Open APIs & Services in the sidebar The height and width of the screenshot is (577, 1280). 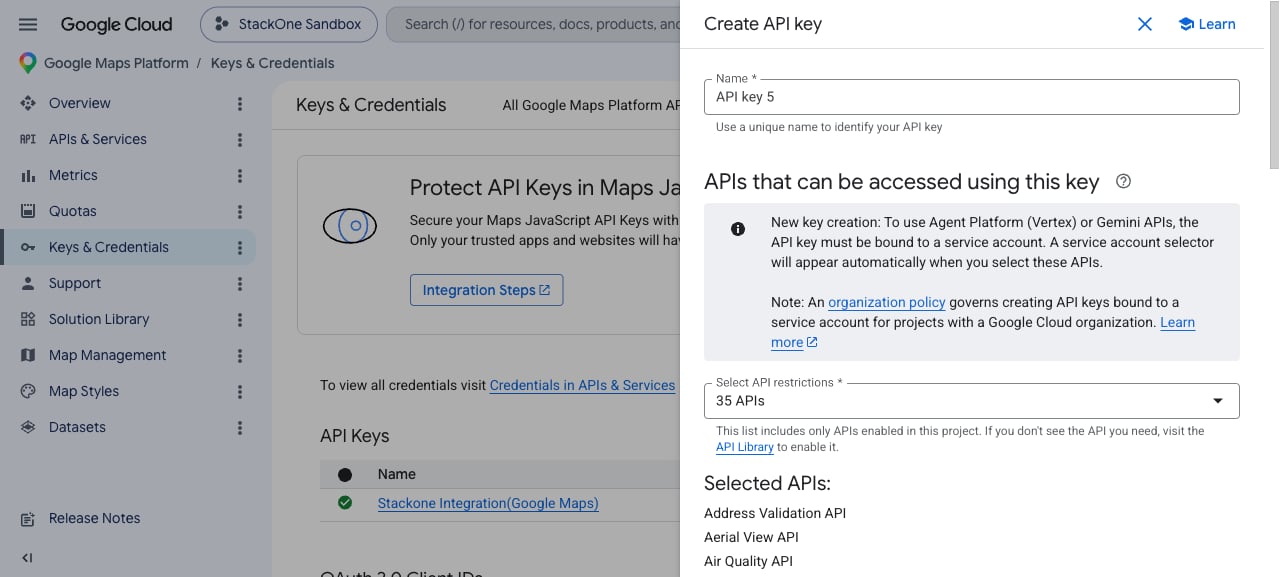tap(98, 139)
